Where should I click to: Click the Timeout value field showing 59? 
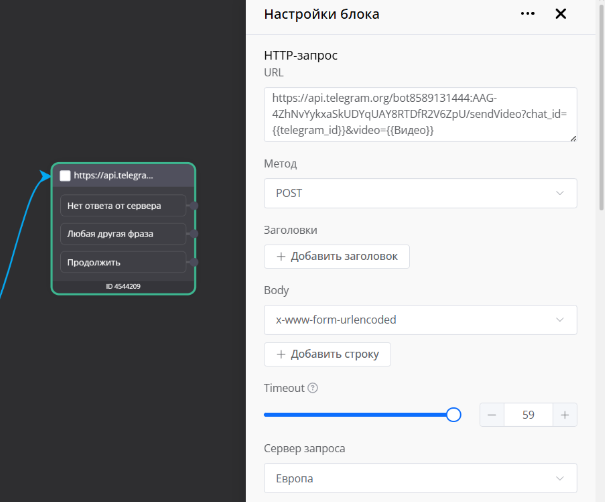click(x=528, y=415)
